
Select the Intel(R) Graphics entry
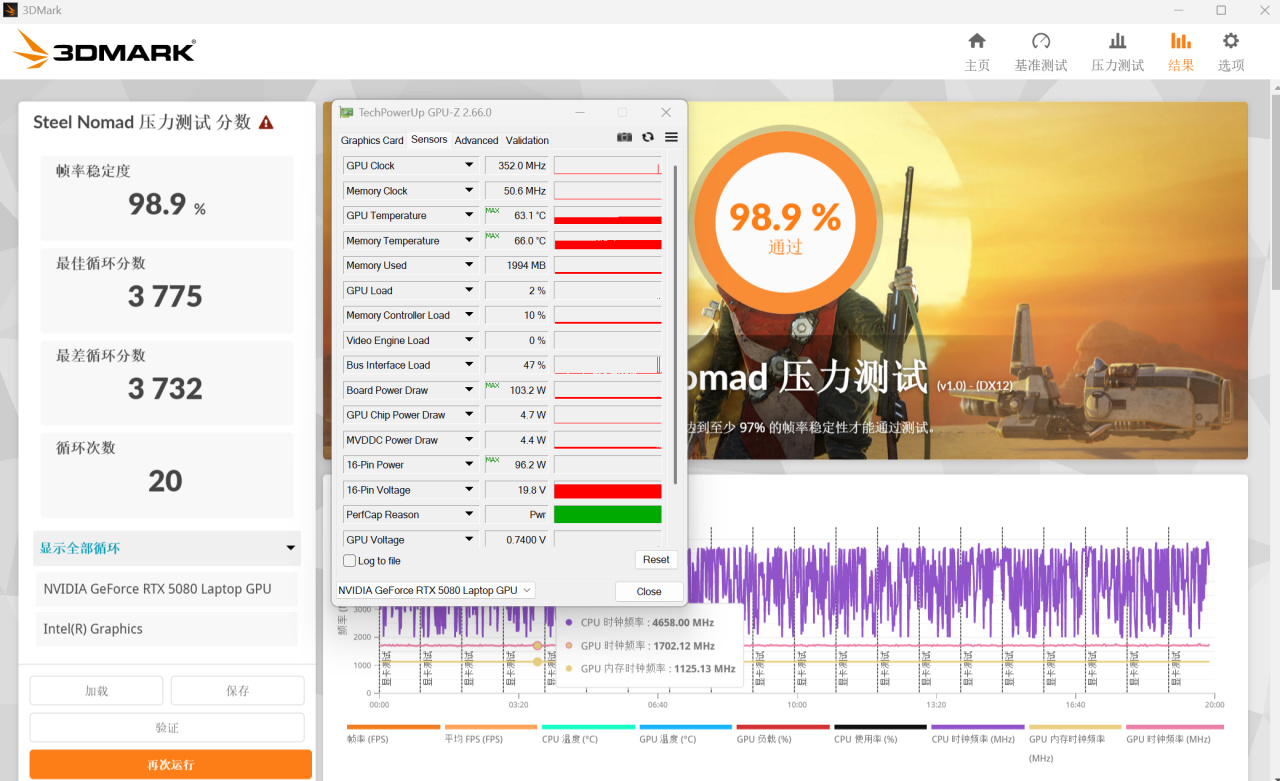click(x=166, y=629)
